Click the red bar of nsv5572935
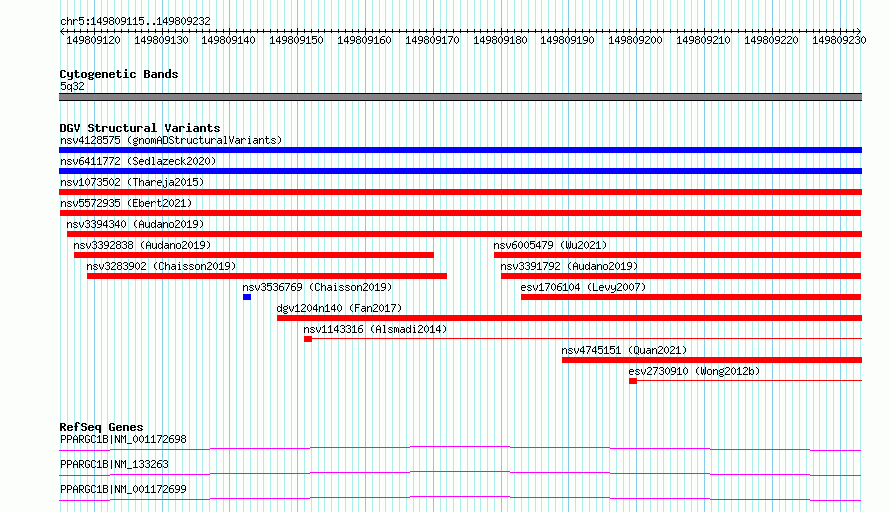This screenshot has height=512, width=890. pyautogui.click(x=460, y=213)
